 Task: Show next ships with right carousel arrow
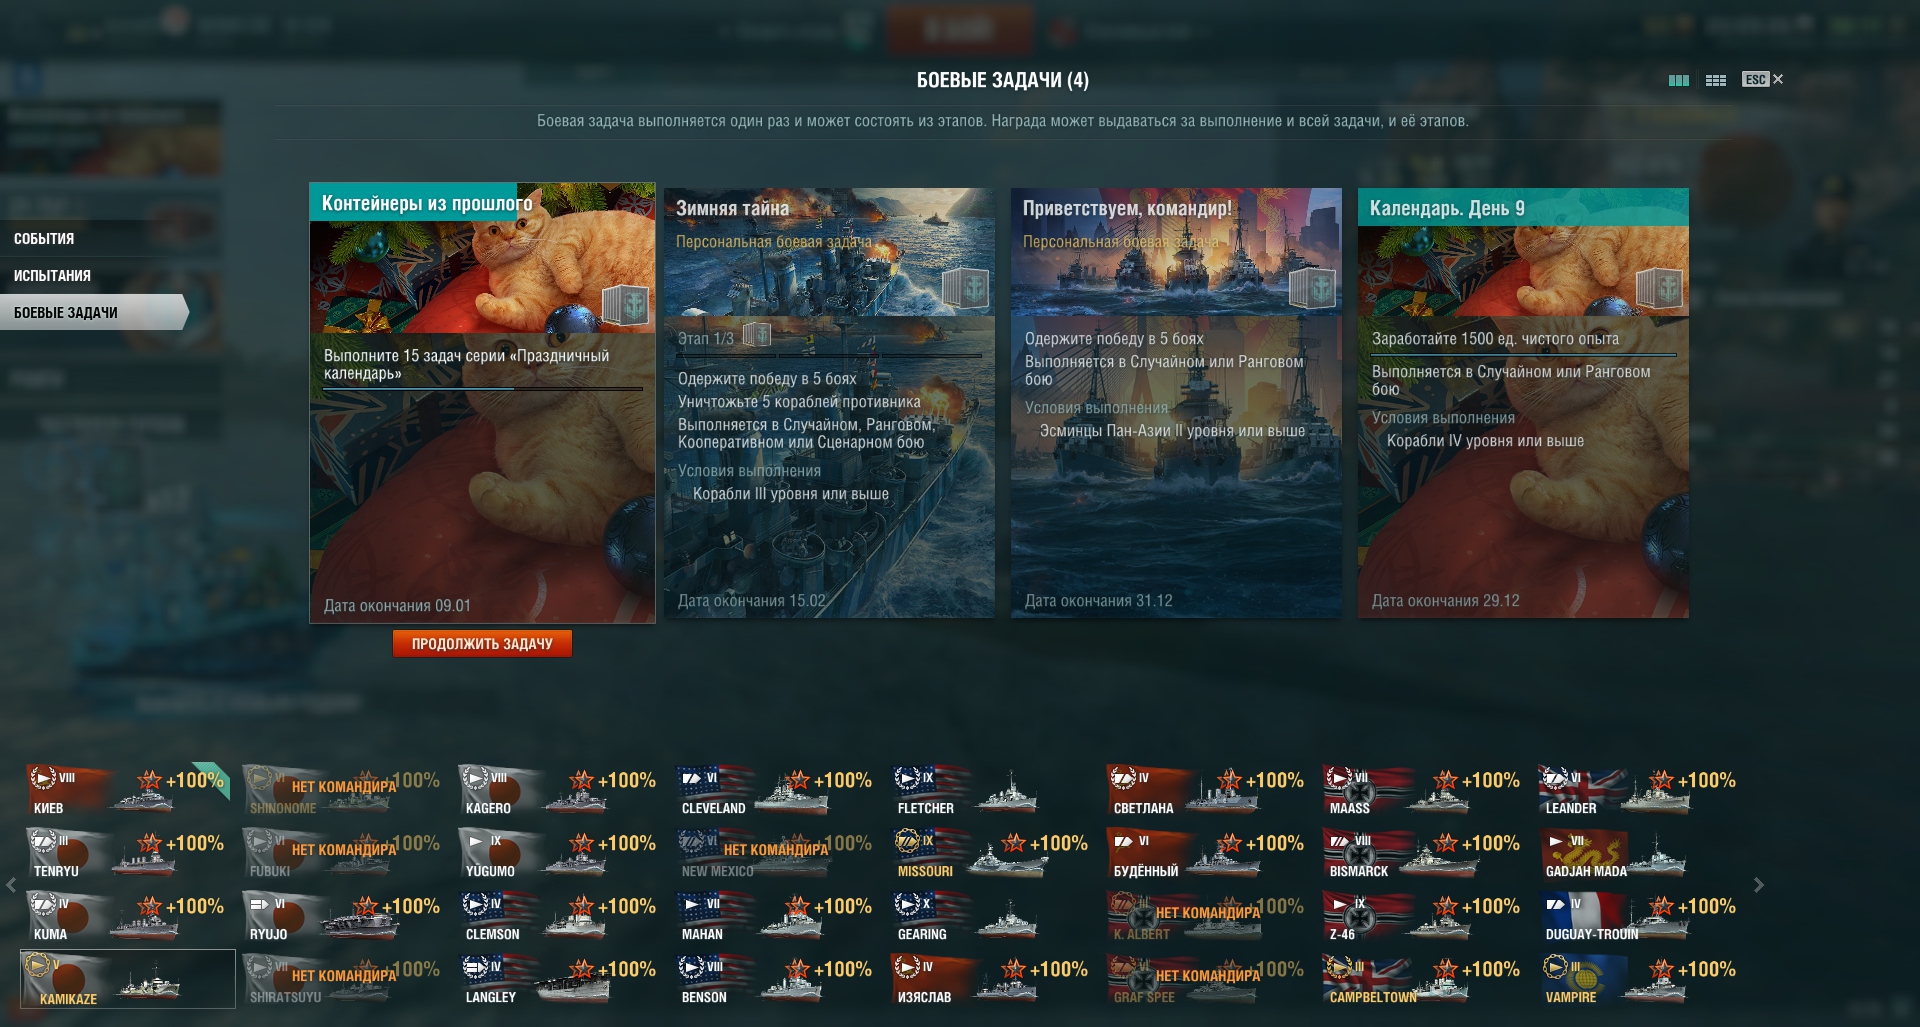point(1759,885)
